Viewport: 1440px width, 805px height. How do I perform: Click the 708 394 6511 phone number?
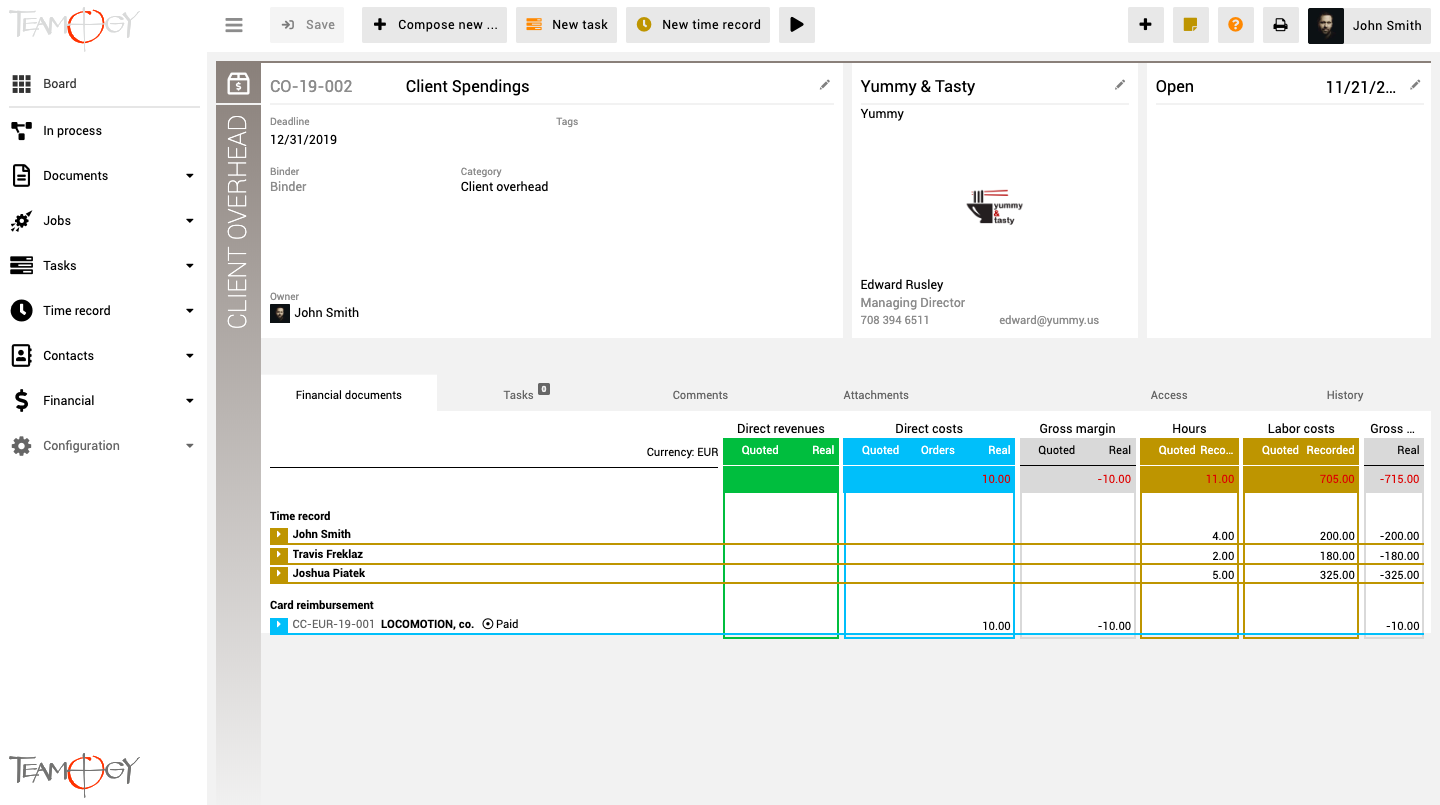pos(895,320)
